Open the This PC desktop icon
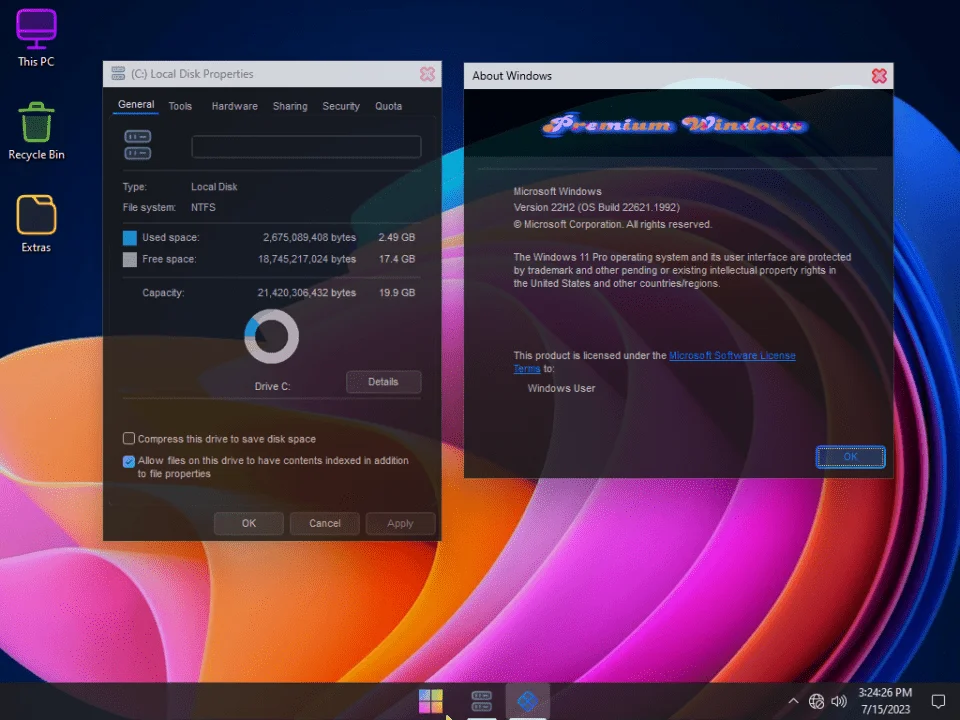The image size is (960, 720). coord(36,37)
